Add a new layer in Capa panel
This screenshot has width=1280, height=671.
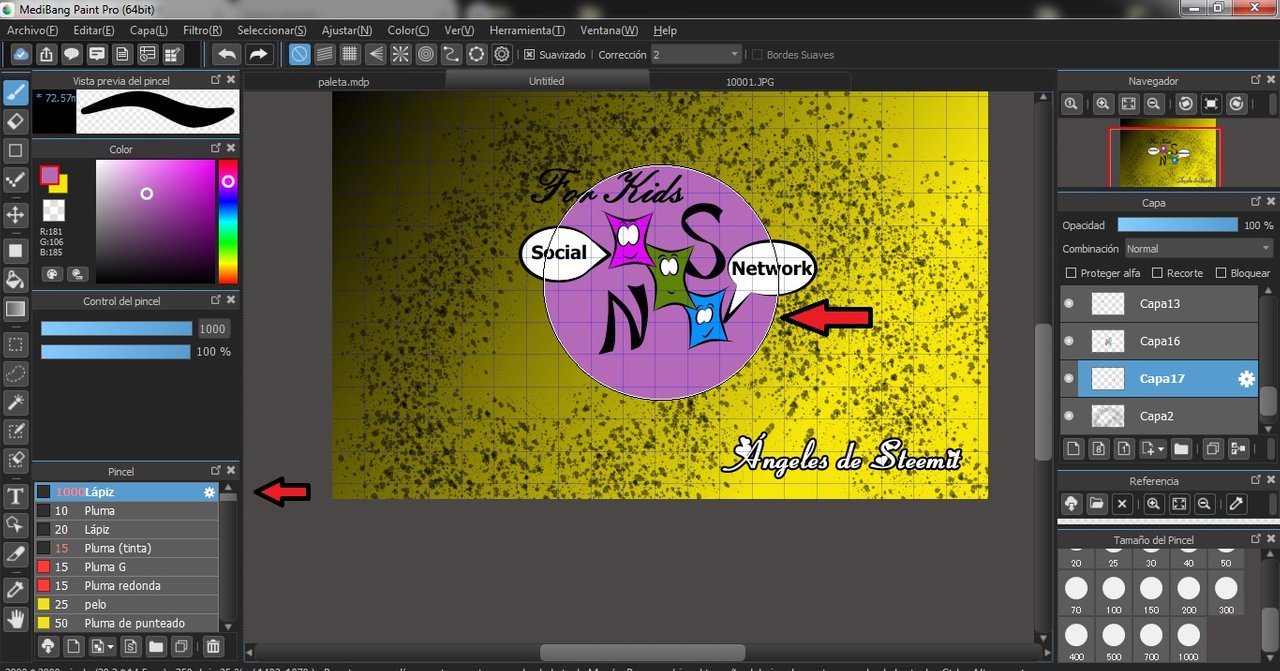click(x=1072, y=448)
